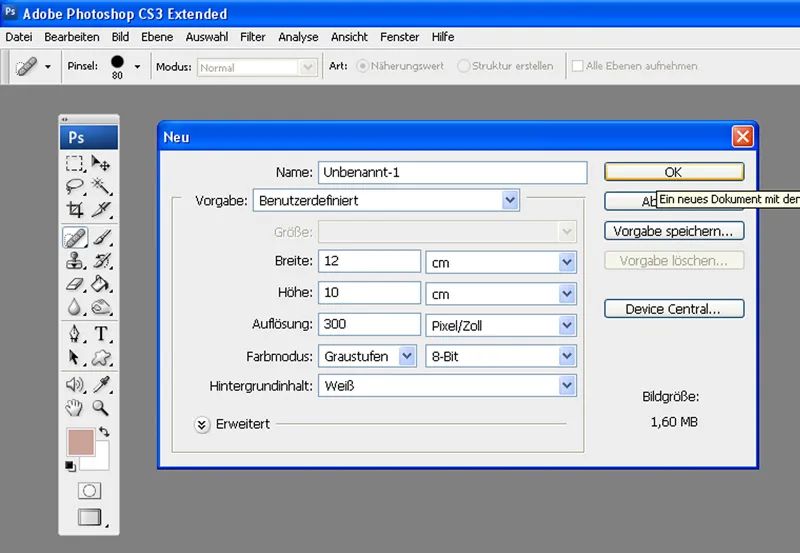Swap foreground and background colors arrows
This screenshot has height=553, width=800.
(104, 432)
